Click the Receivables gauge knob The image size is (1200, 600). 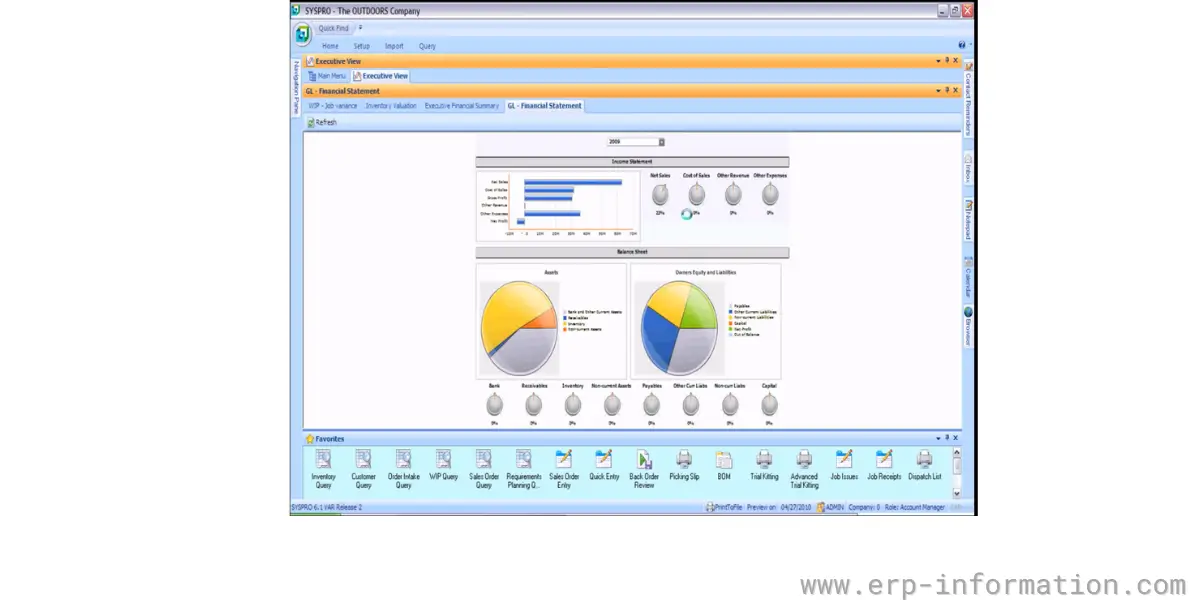pyautogui.click(x=534, y=405)
